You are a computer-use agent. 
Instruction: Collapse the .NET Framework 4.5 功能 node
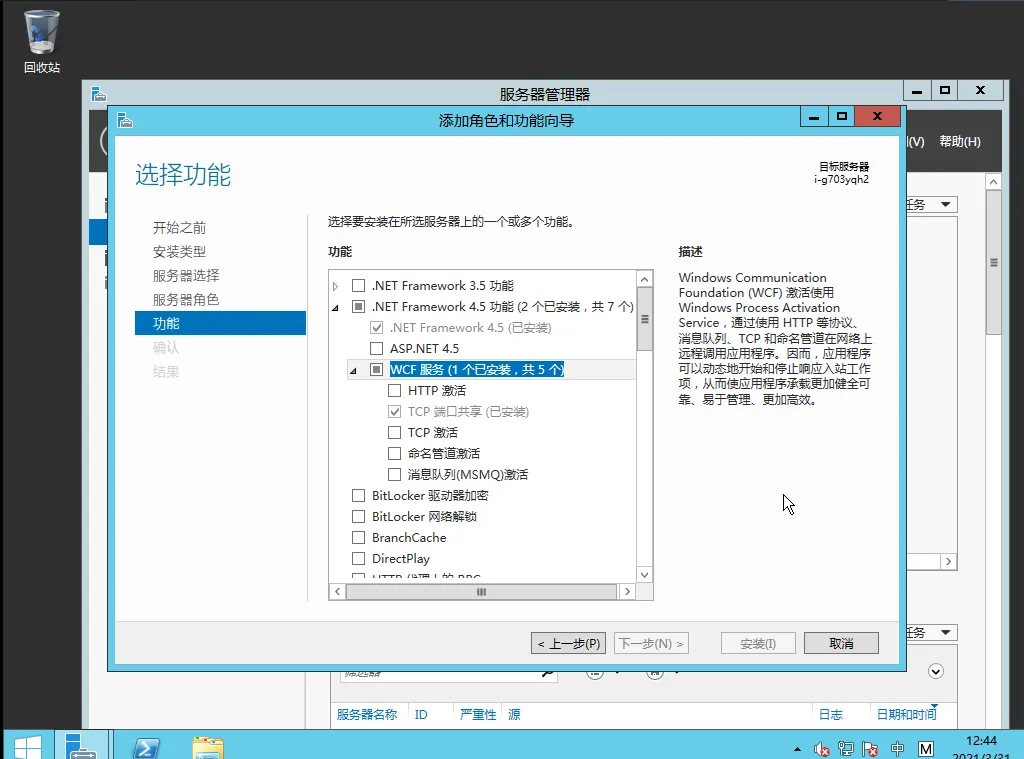[336, 308]
